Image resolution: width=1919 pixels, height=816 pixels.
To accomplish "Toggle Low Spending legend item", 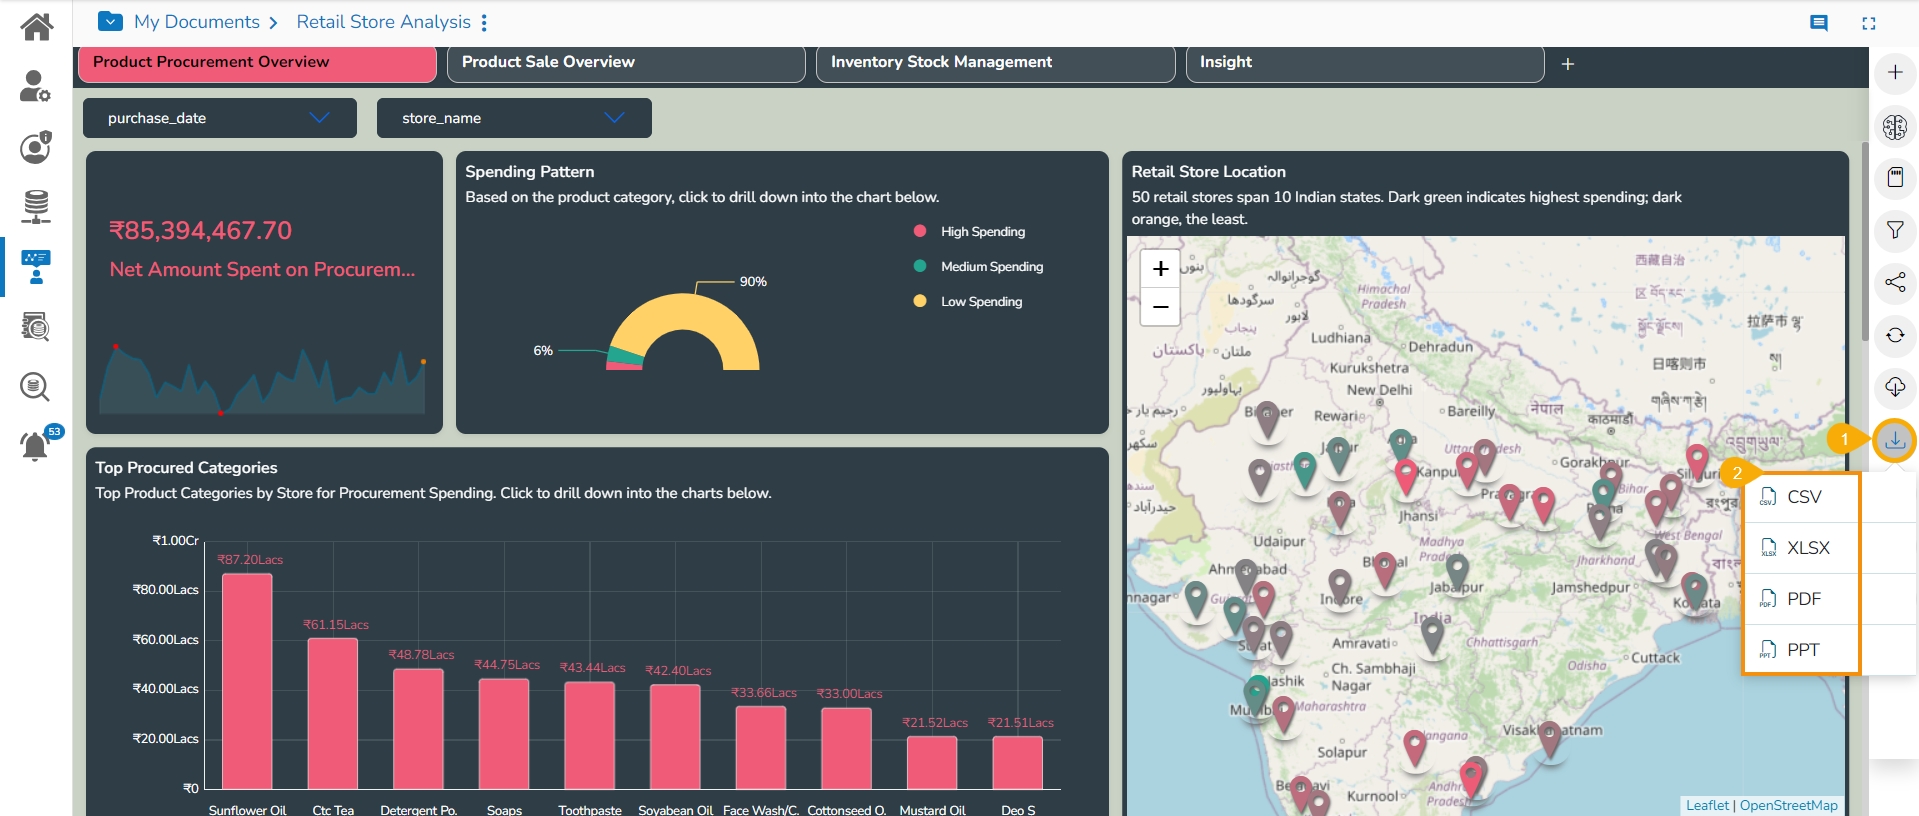I will pos(980,302).
